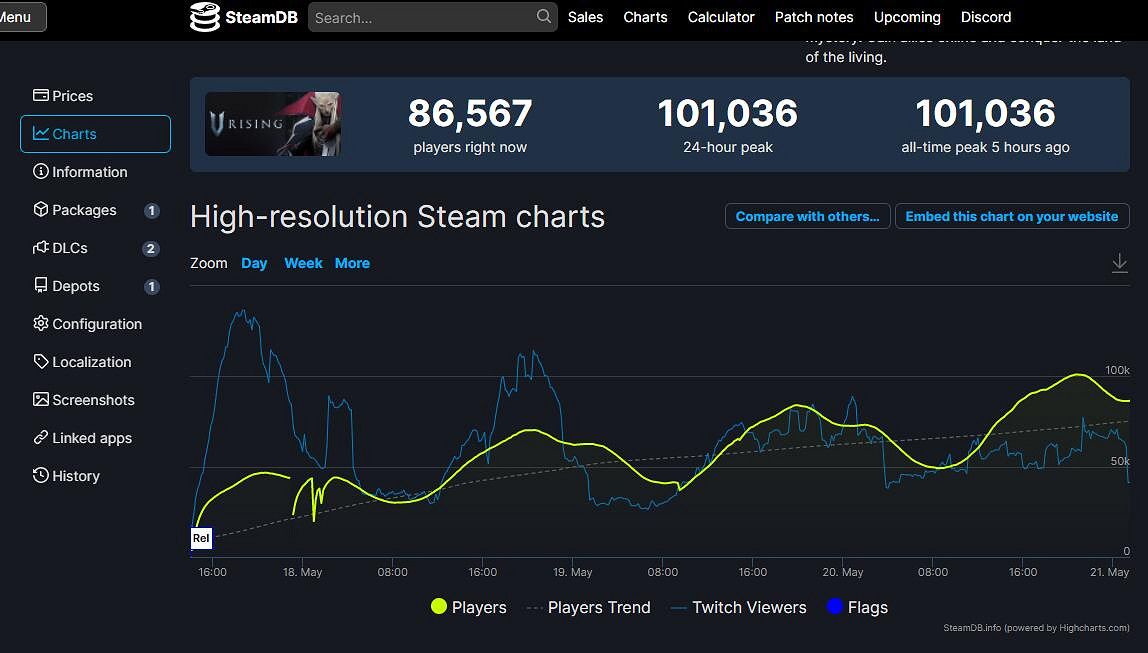The height and width of the screenshot is (653, 1148).
Task: Click the chart download export icon
Action: (x=1120, y=263)
